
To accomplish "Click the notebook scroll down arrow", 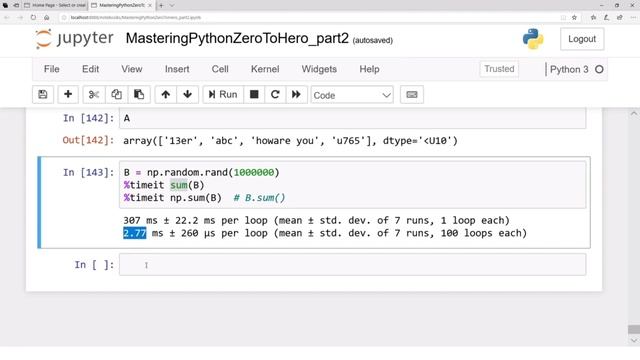I will [x=633, y=340].
